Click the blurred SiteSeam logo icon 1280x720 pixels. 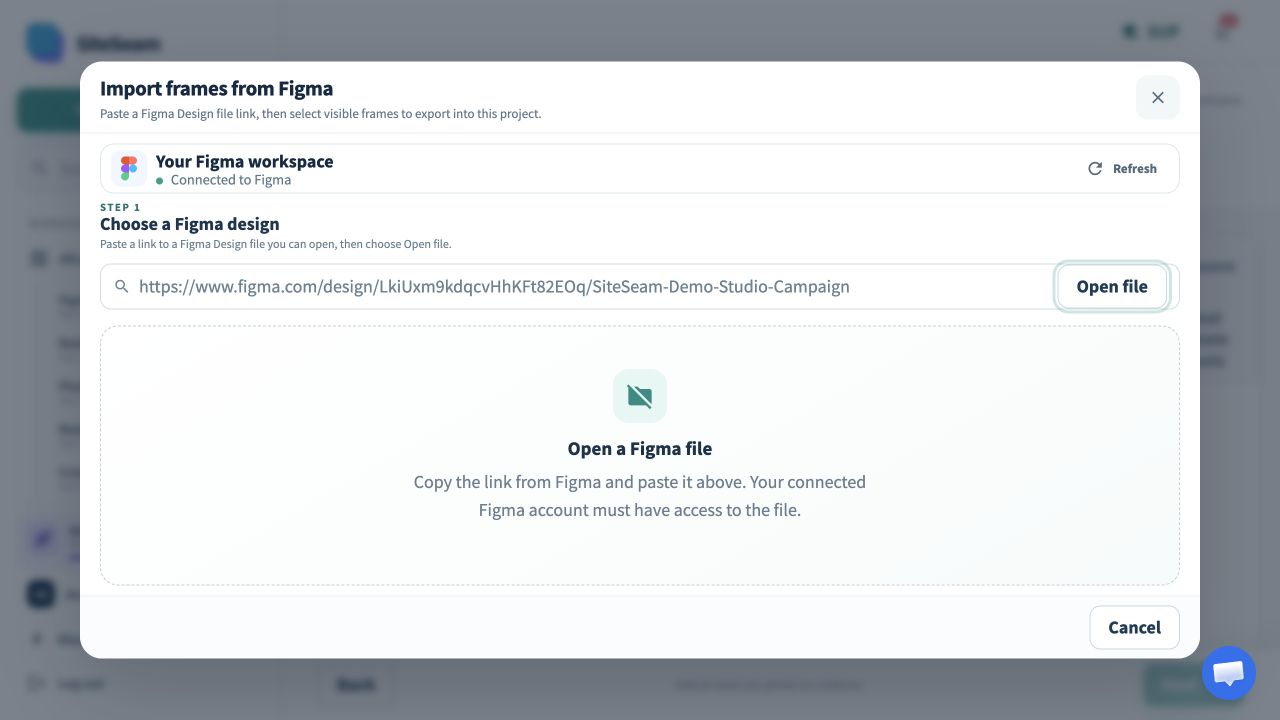coord(44,43)
